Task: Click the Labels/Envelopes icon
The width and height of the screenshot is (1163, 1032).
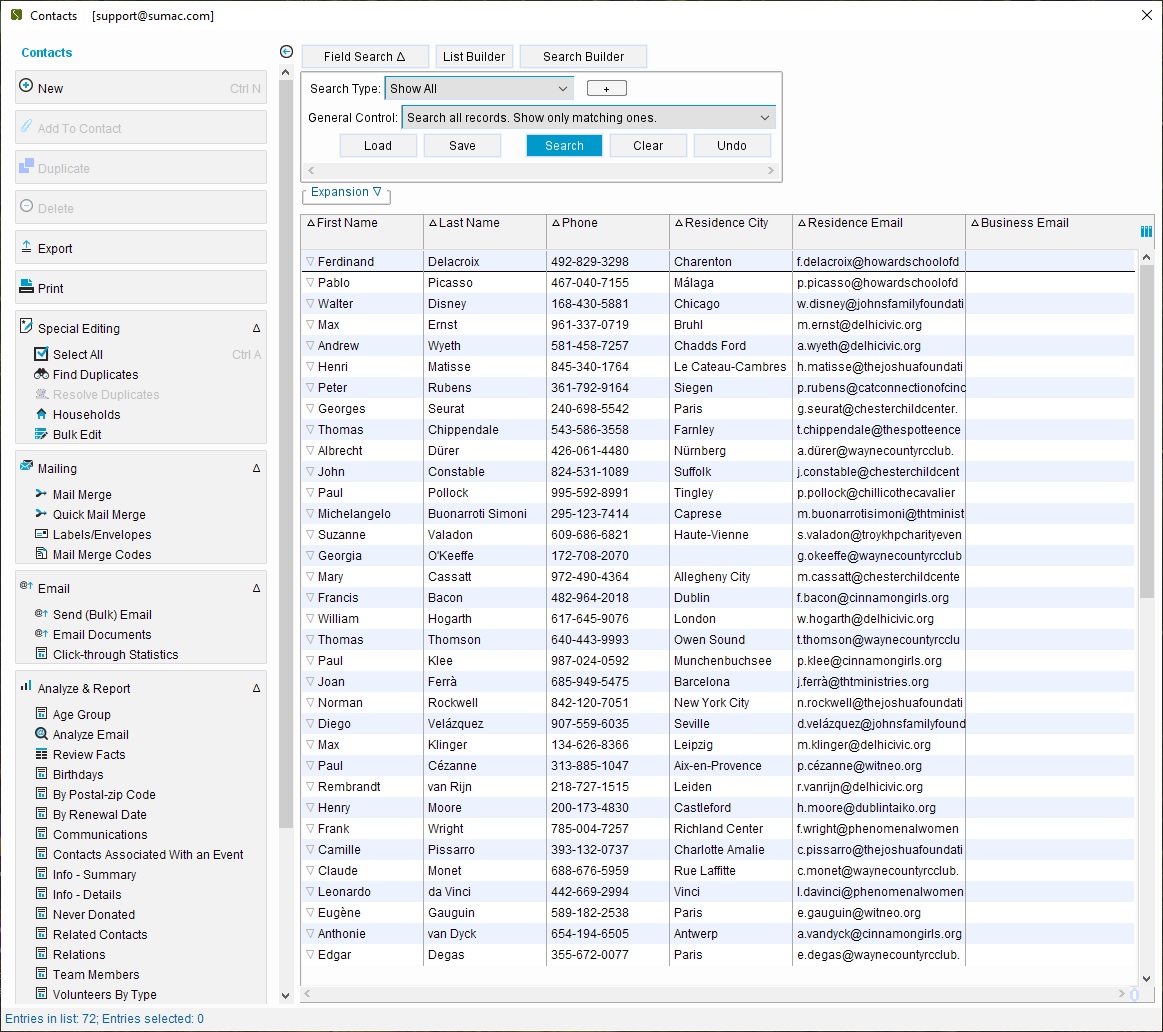Action: coord(42,534)
